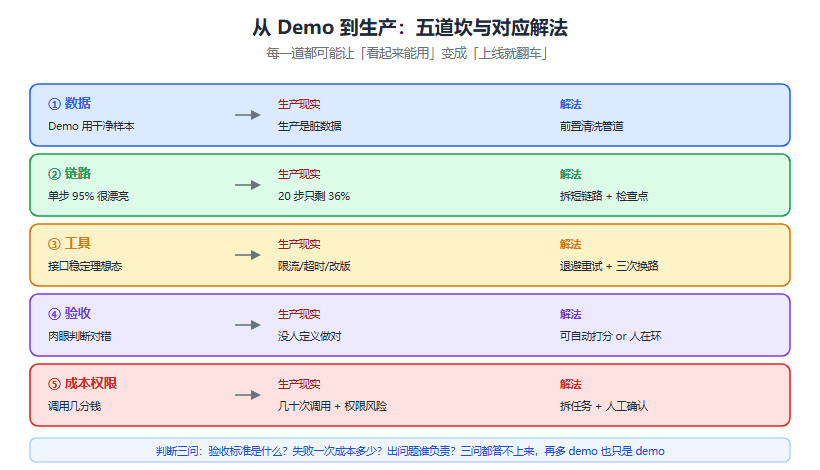
Task: Click the ① 数据 heading
Action: [x=70, y=104]
